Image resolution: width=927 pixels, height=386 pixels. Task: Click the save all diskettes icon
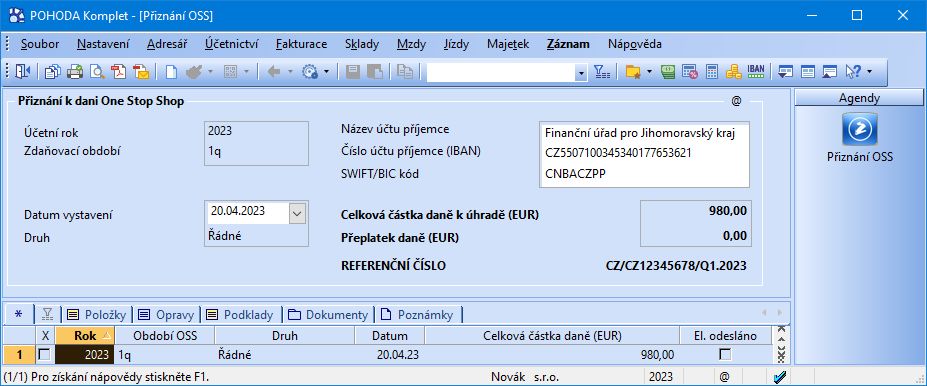[375, 72]
